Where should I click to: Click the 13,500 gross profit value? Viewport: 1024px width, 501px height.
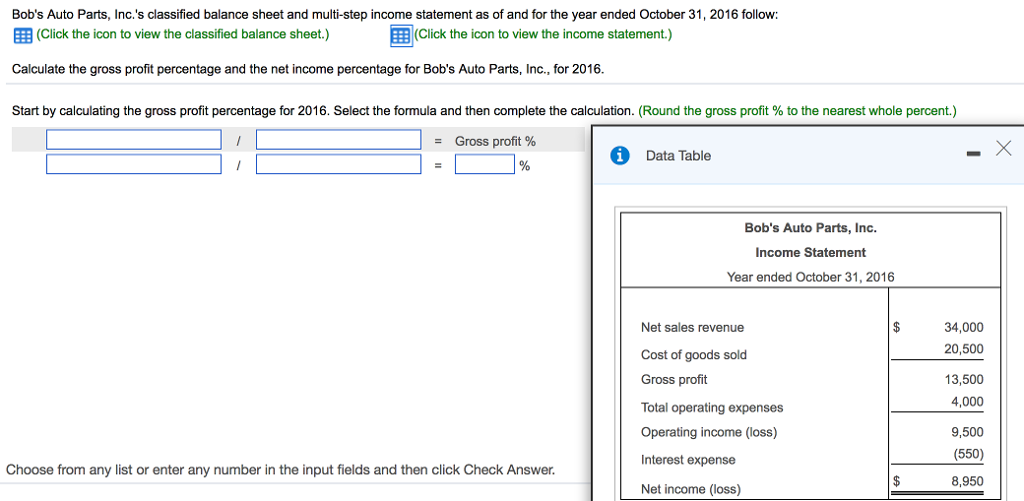click(x=963, y=380)
